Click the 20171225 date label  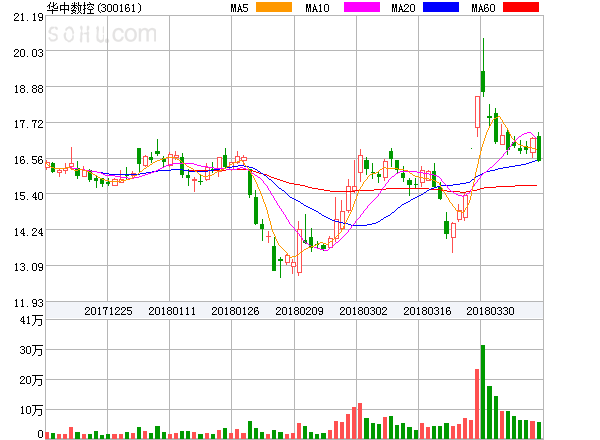[x=108, y=311]
